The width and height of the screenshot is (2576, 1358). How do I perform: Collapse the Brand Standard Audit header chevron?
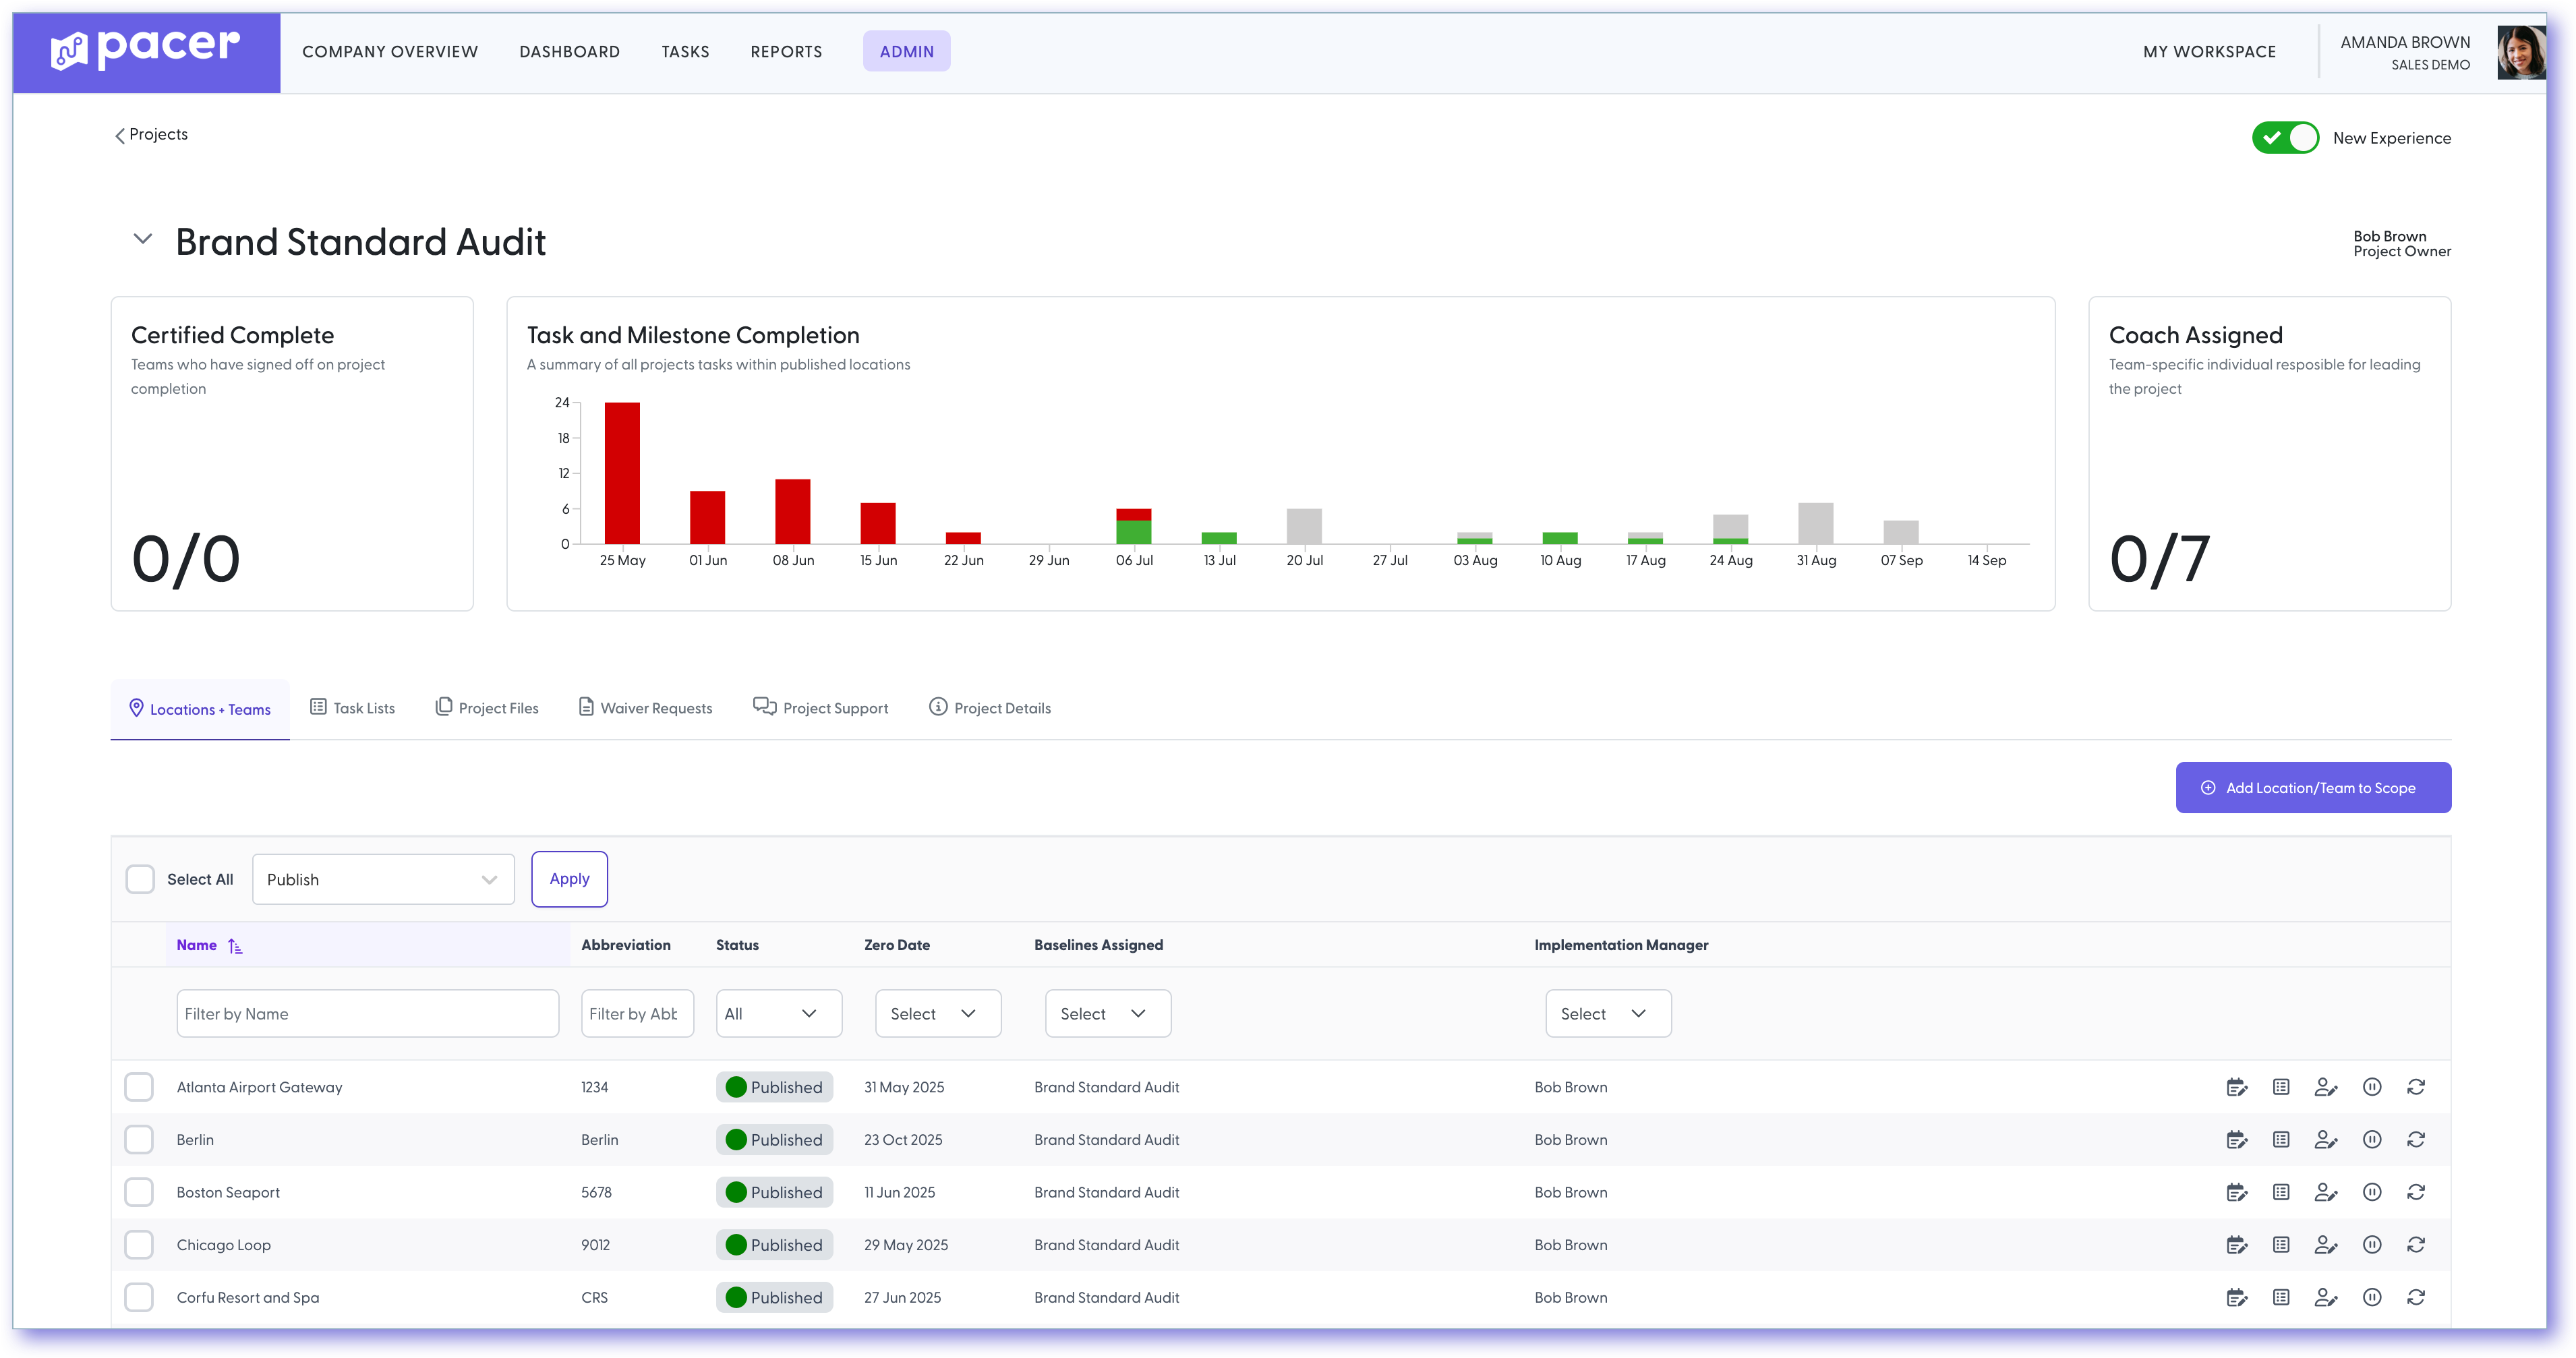(x=143, y=239)
